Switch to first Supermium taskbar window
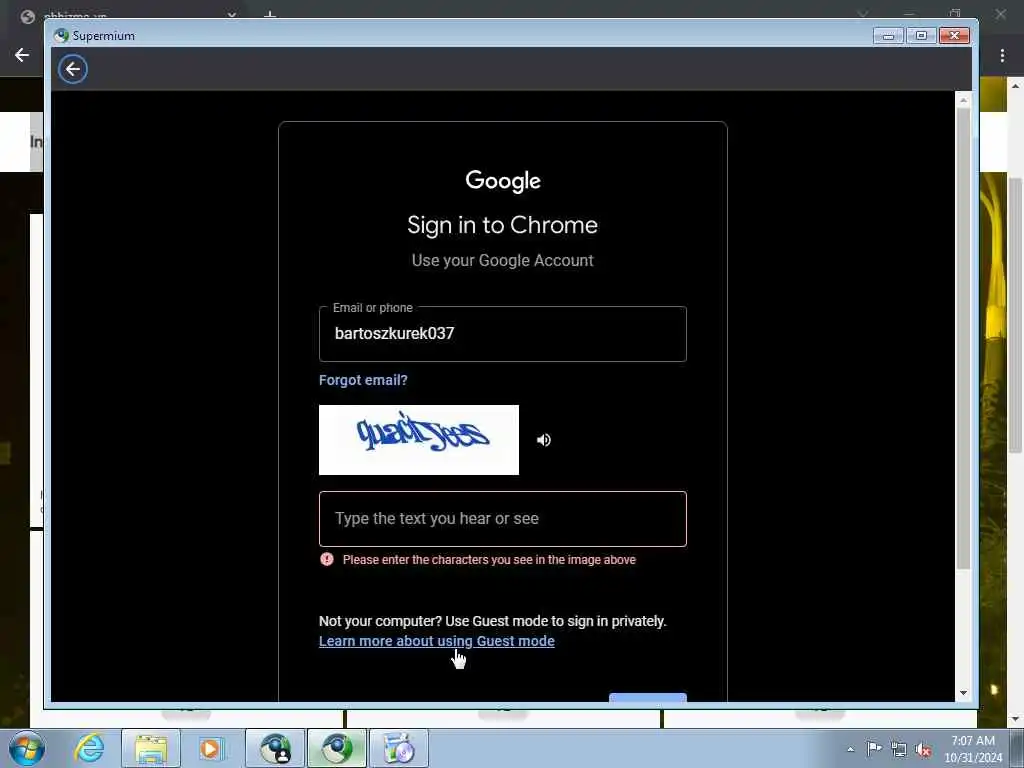 pyautogui.click(x=275, y=748)
